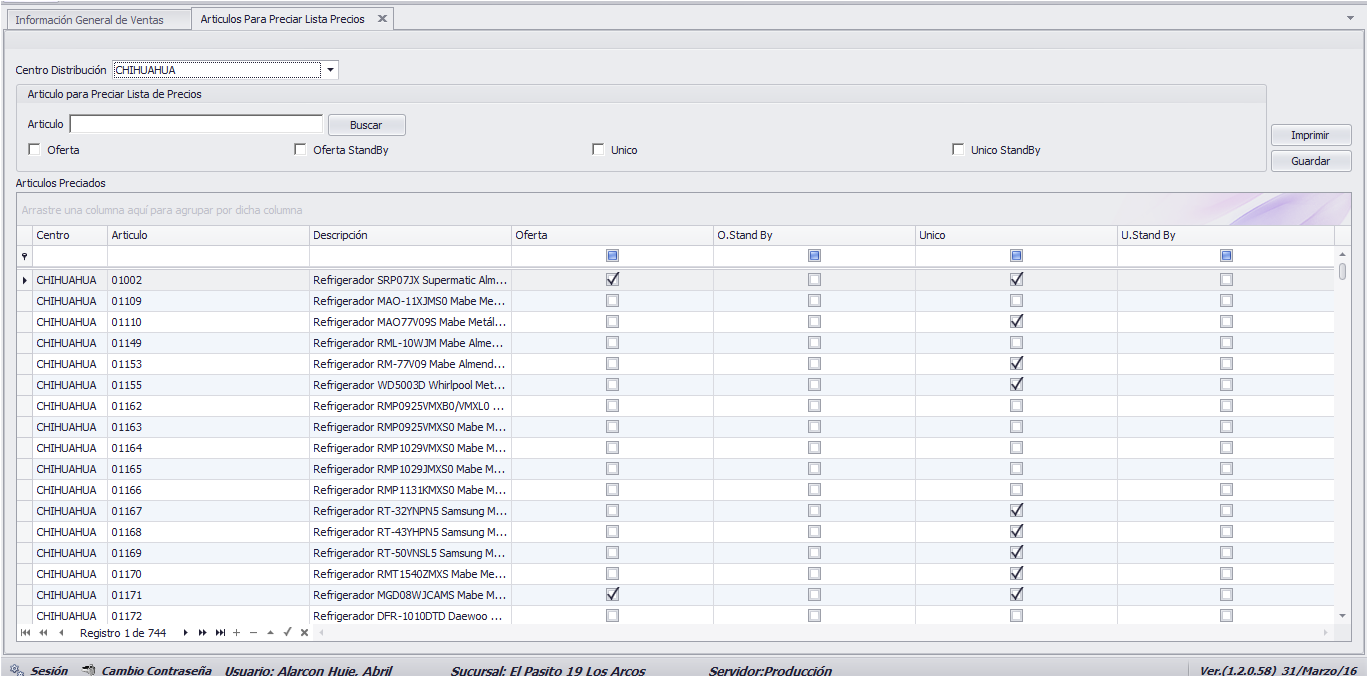
Task: Close the Articulos Para Preciar Lista Precios tab
Action: click(382, 19)
